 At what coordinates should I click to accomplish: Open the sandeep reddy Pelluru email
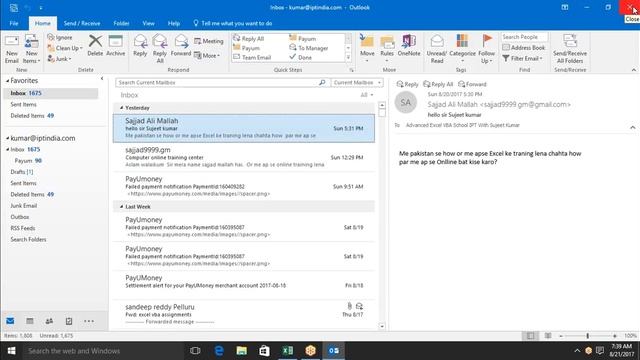[x=244, y=314]
